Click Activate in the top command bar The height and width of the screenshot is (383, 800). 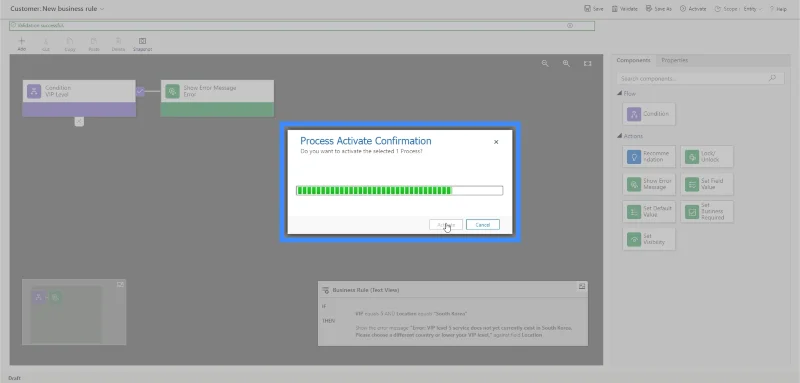click(x=693, y=9)
